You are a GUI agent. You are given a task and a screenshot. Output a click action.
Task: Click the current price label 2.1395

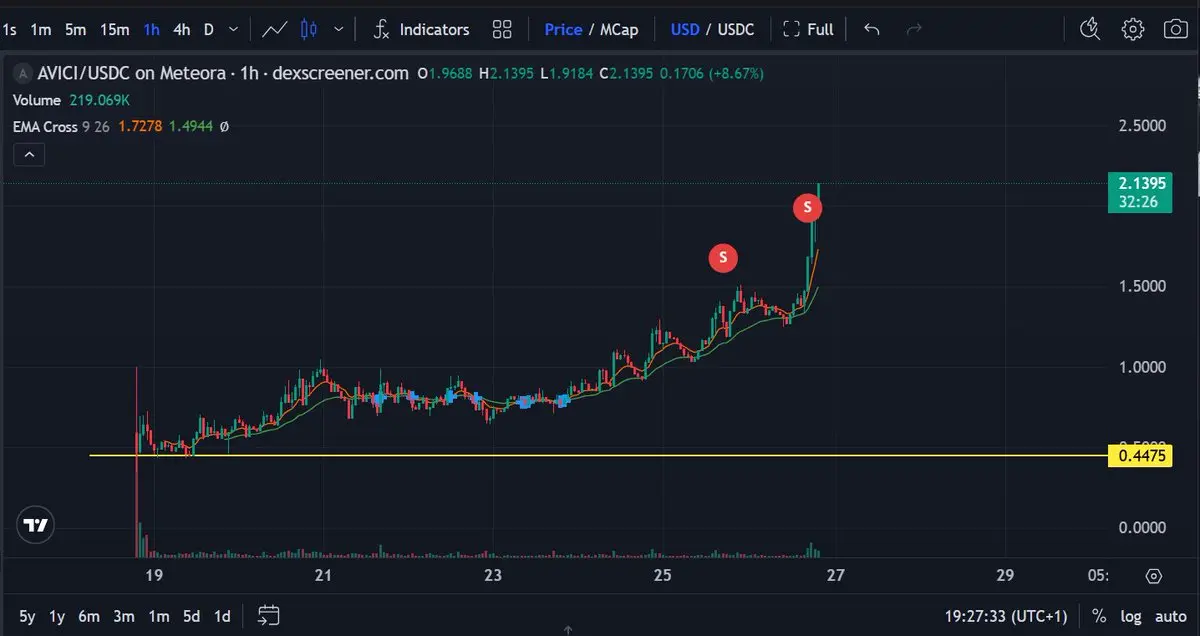click(x=1140, y=184)
